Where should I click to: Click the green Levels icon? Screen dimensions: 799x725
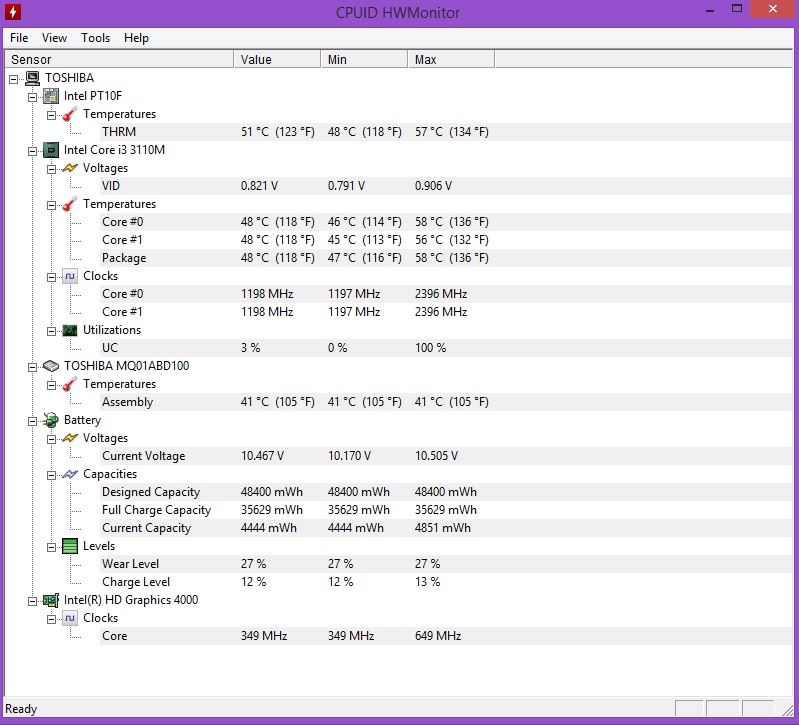[70, 546]
